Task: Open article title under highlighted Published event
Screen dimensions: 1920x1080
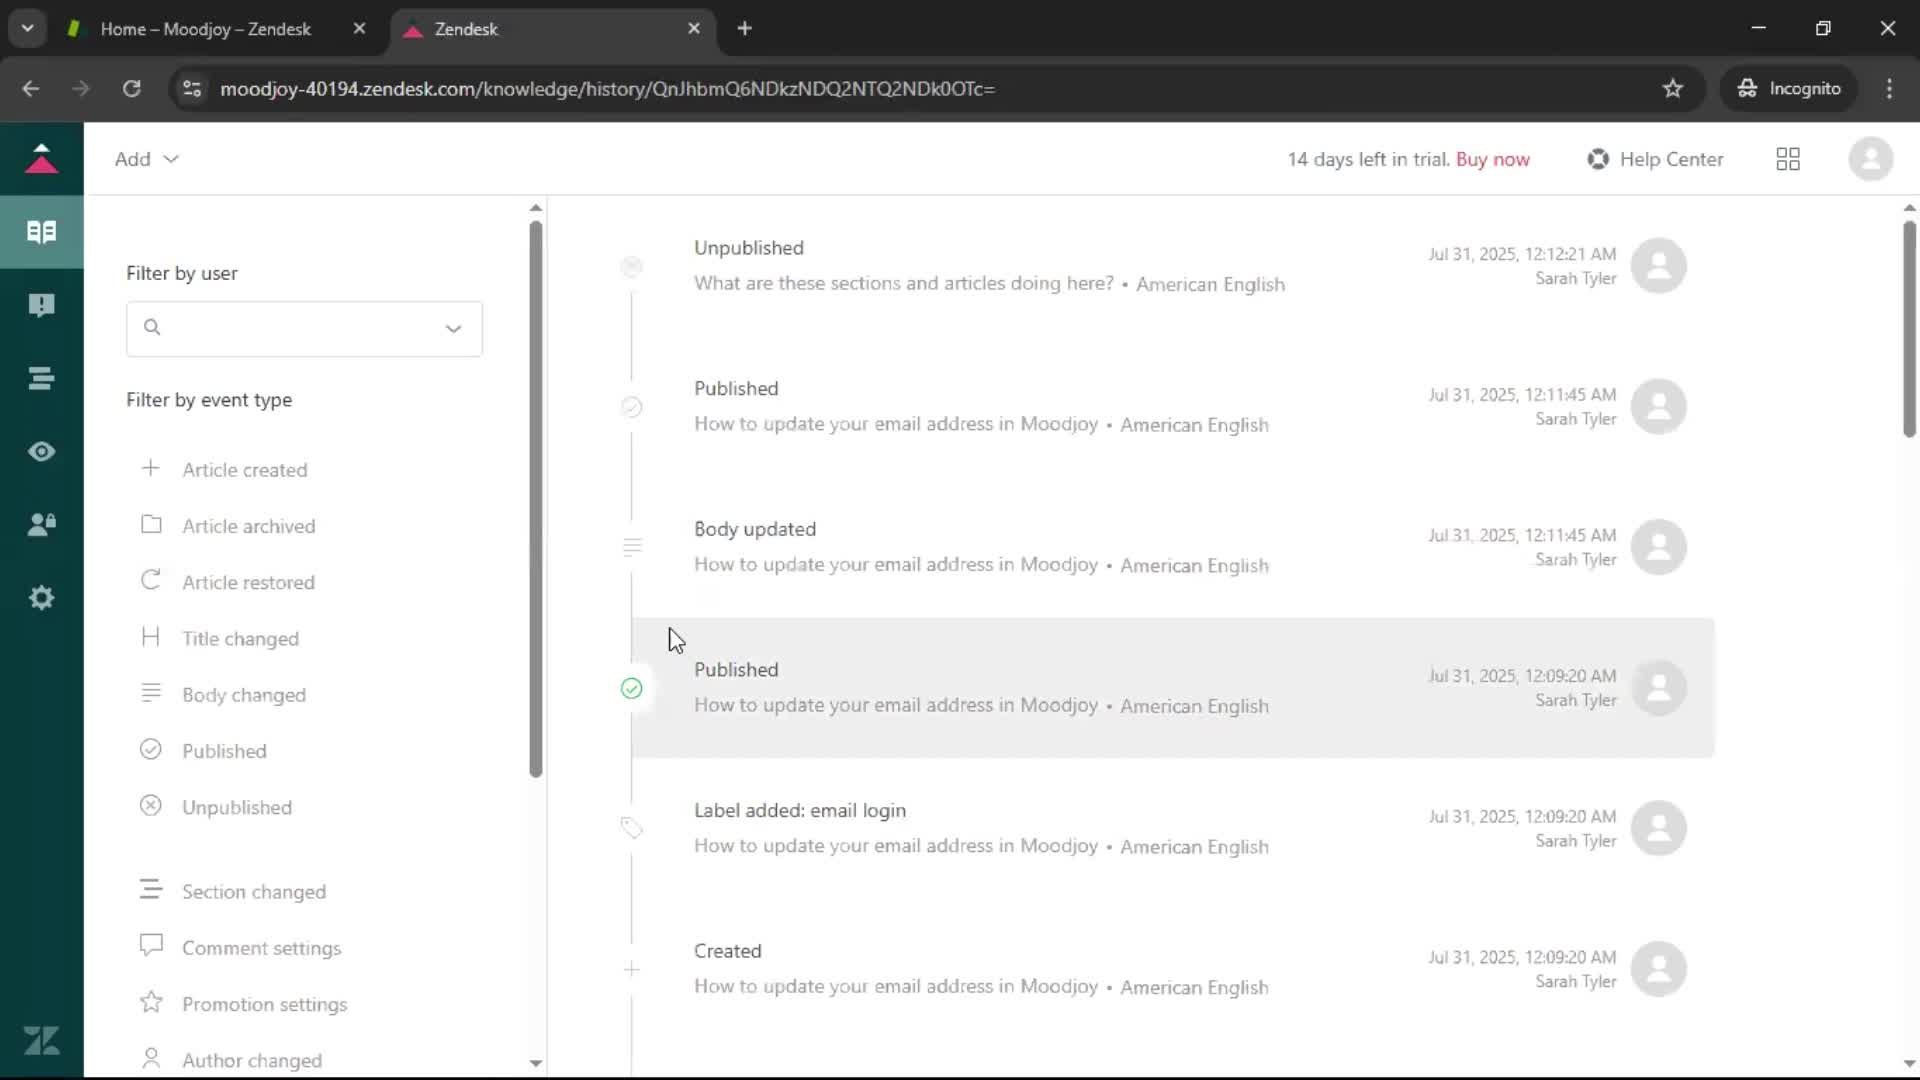Action: (x=895, y=705)
